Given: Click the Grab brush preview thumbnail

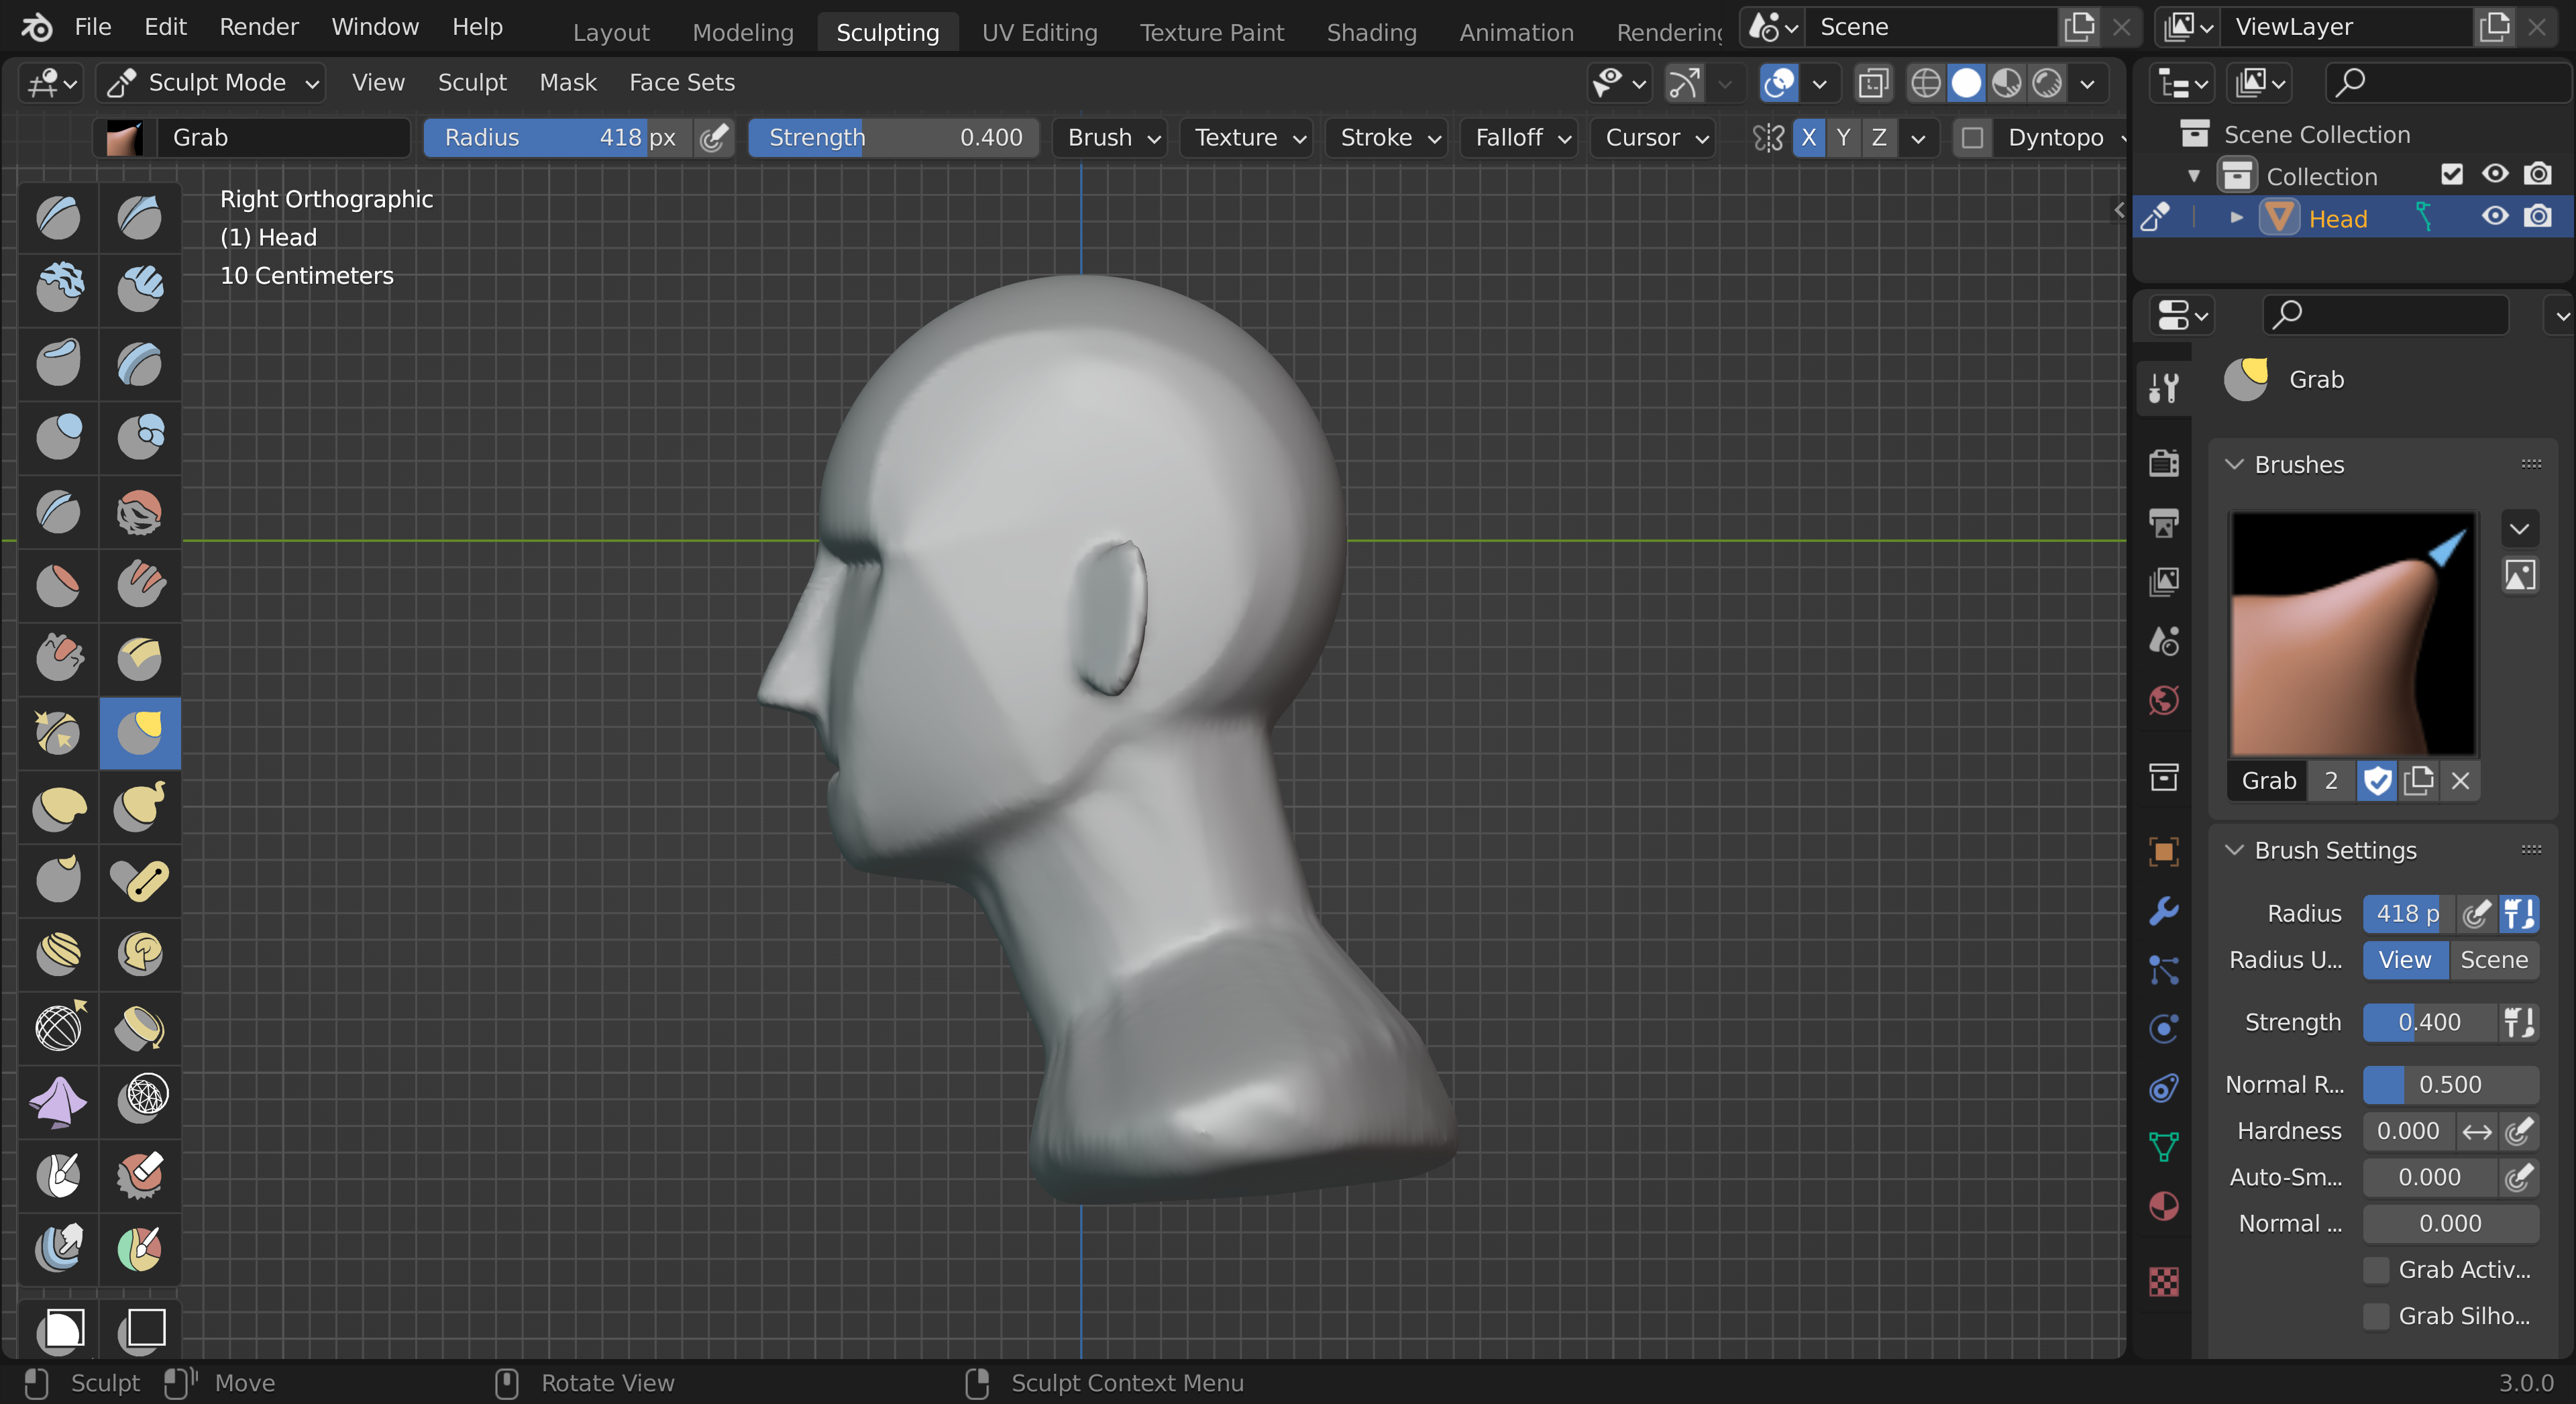Looking at the screenshot, I should click(x=2352, y=634).
